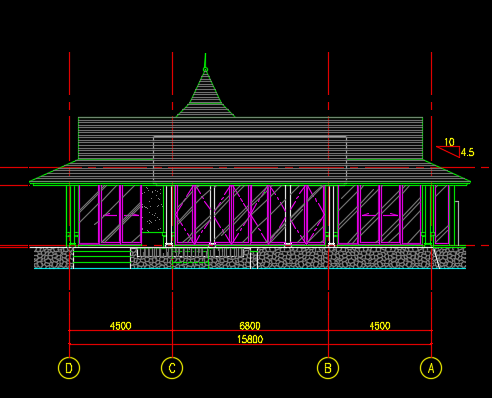Image resolution: width=492 pixels, height=398 pixels.
Task: Select the slope label 4.5
Action: (467, 152)
